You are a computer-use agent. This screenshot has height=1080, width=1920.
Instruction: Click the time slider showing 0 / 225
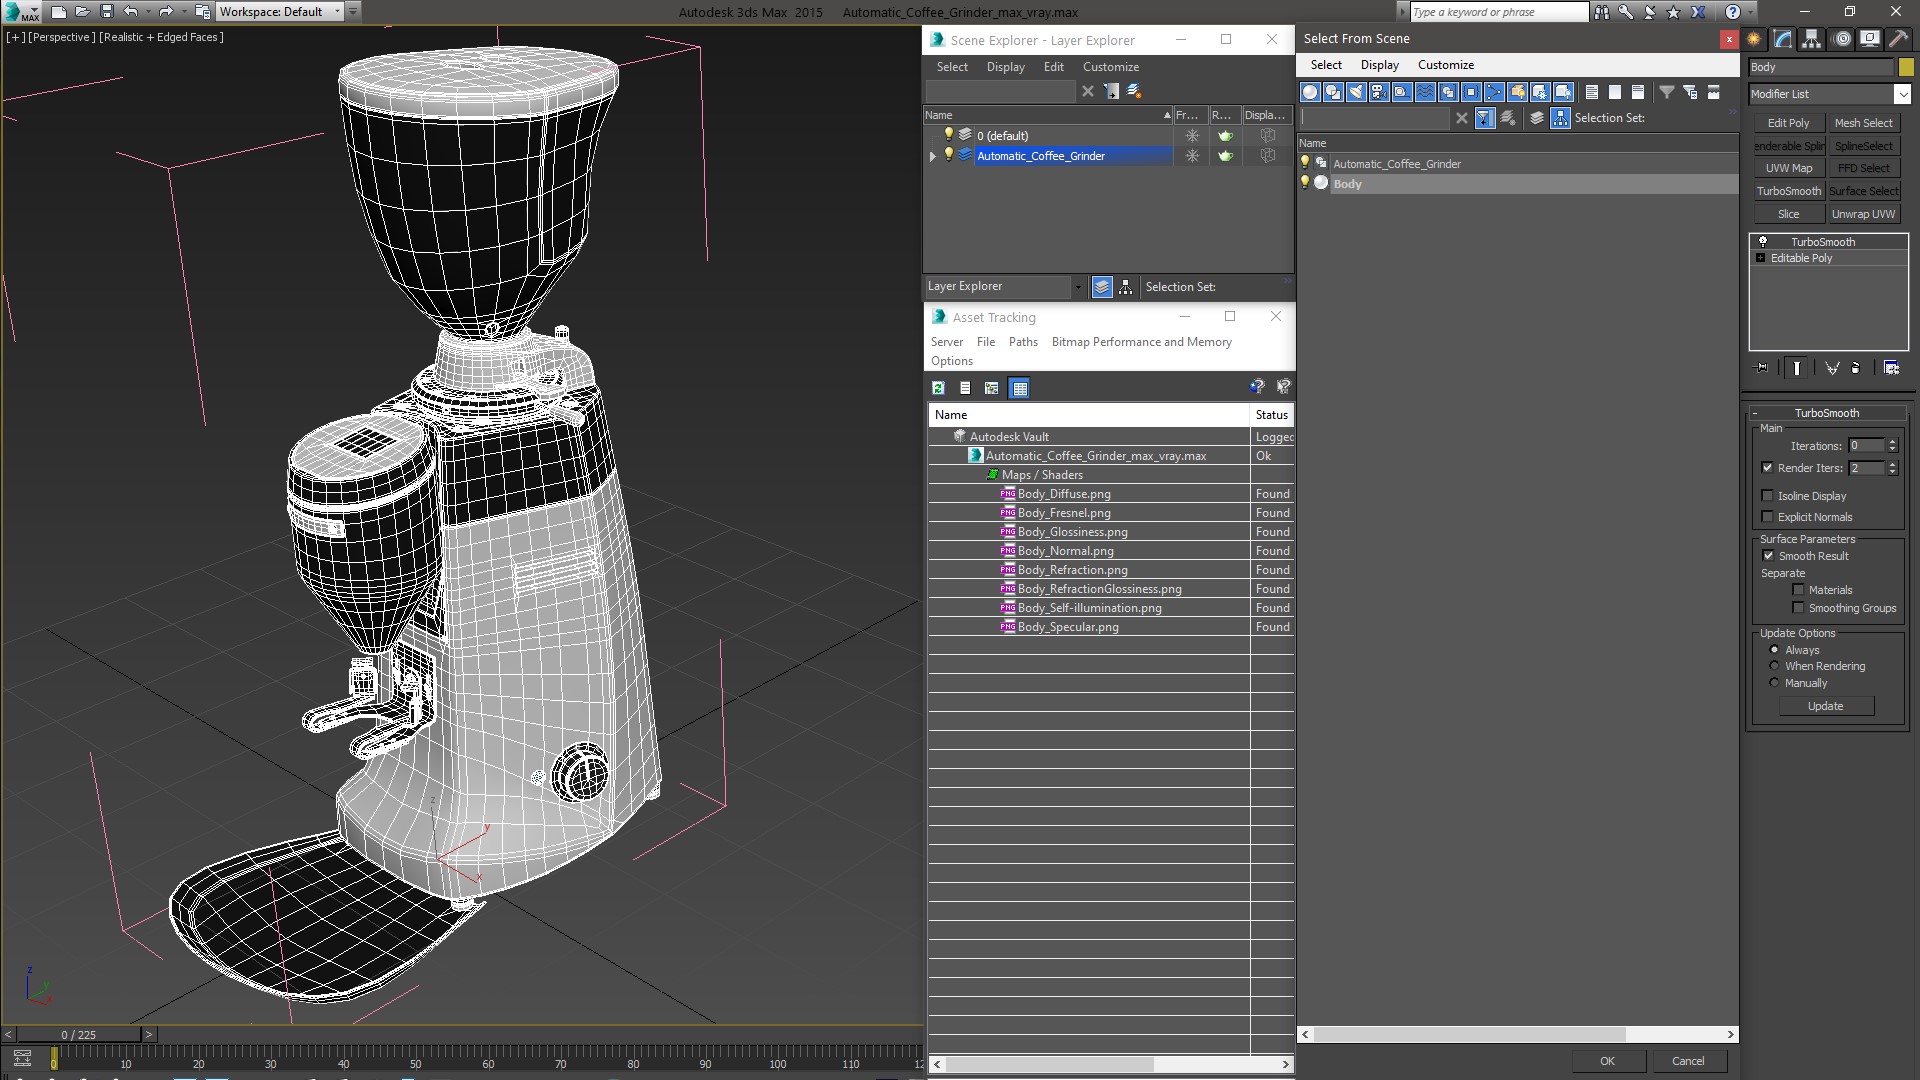coord(79,1035)
